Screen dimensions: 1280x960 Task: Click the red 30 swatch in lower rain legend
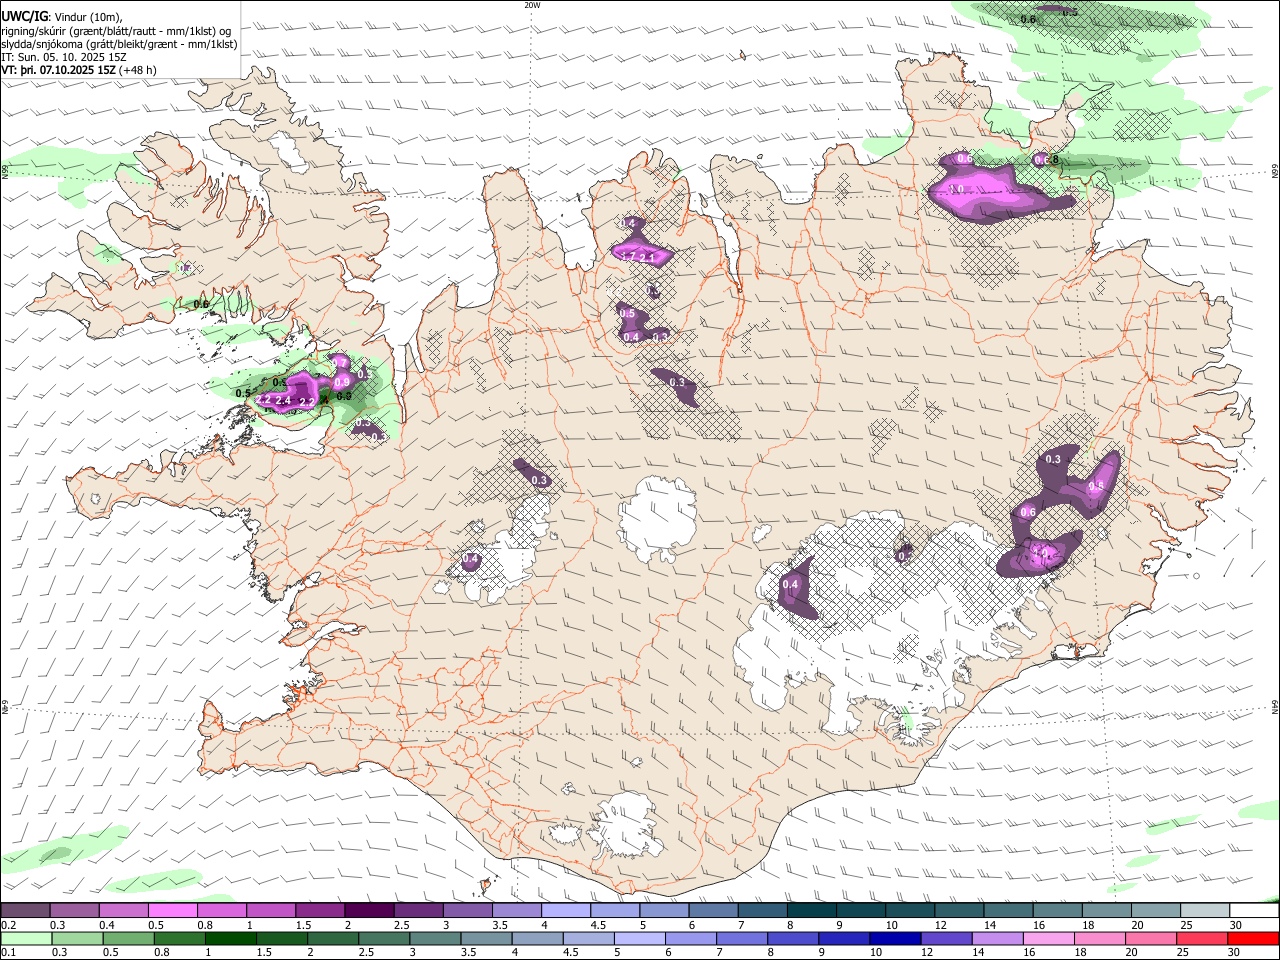(x=1255, y=939)
